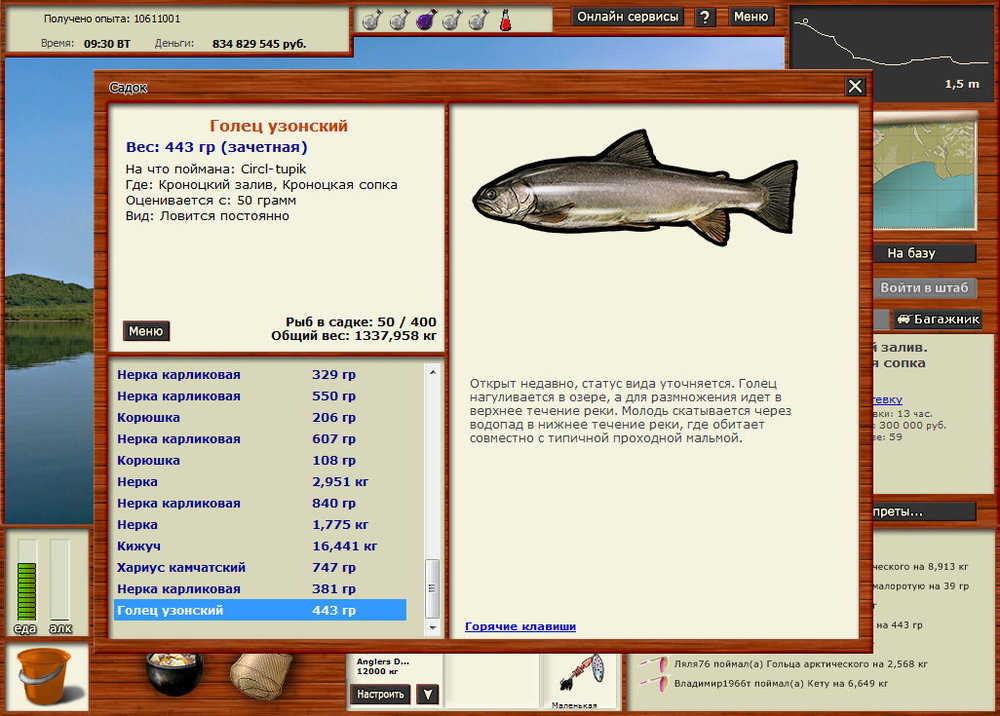The width and height of the screenshot is (1000, 716).
Task: Open the top-right Меню menu
Action: 751,17
